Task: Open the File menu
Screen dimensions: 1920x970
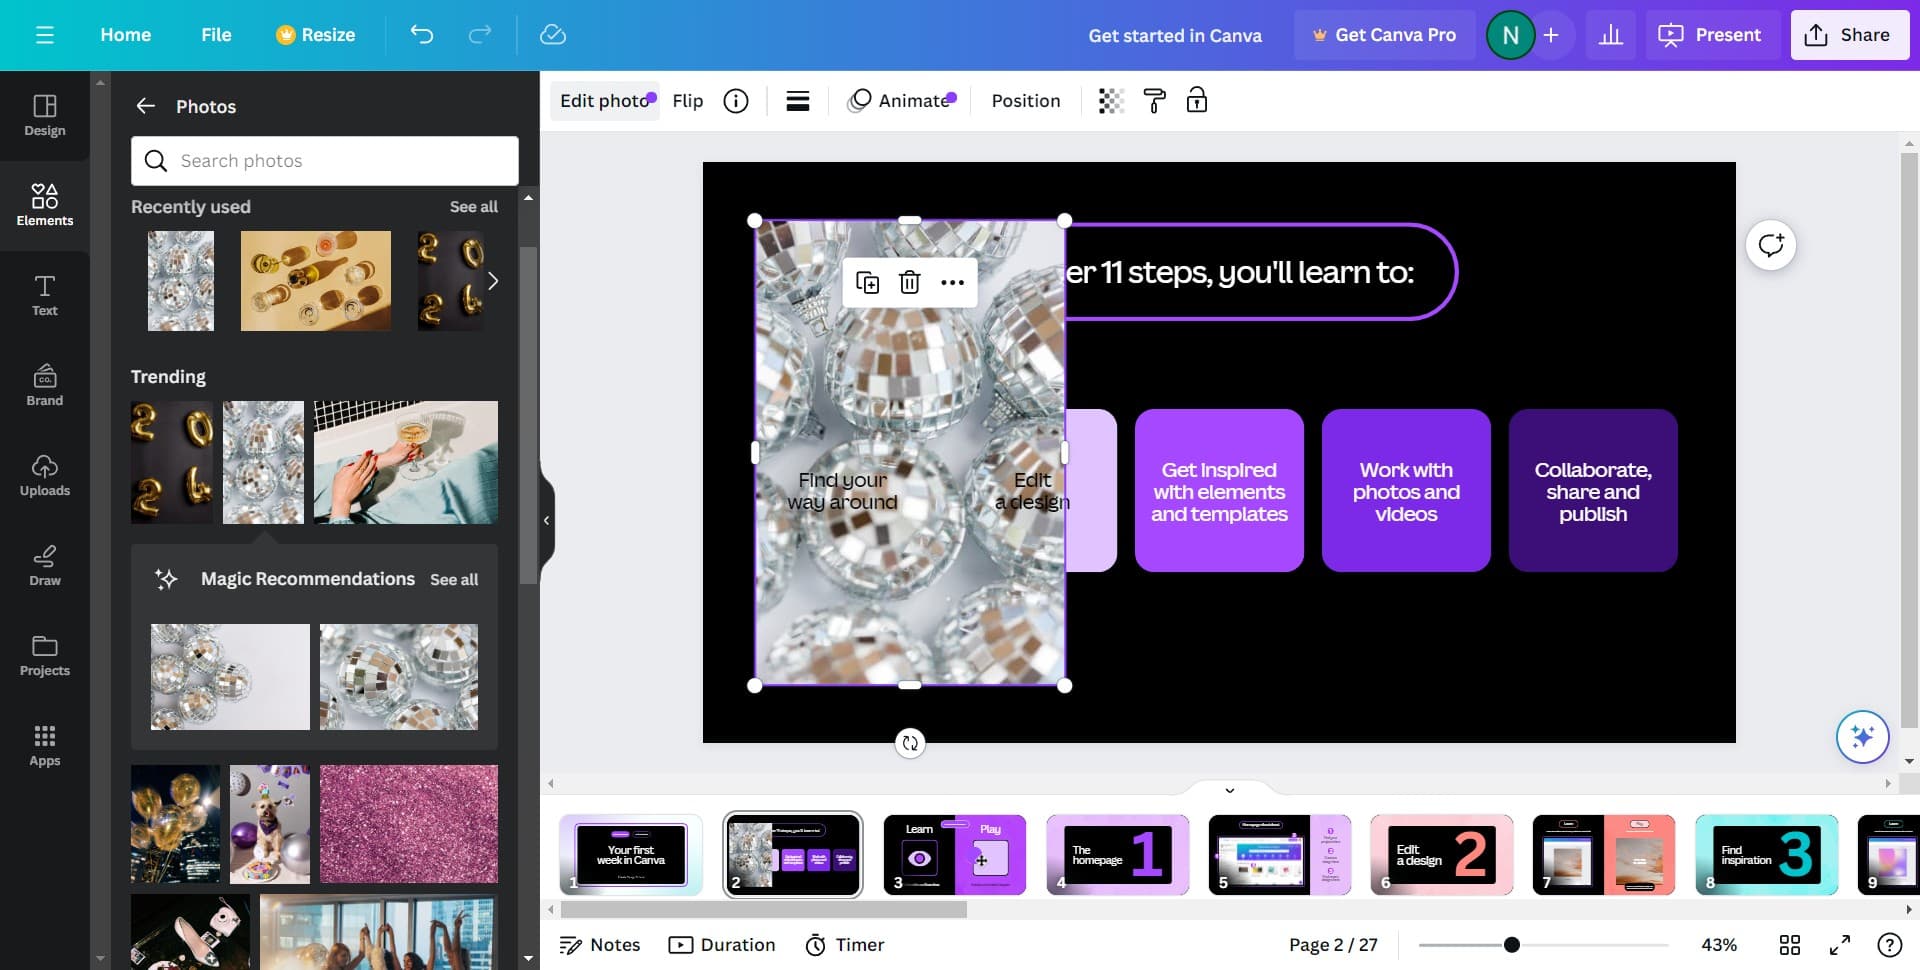Action: [x=216, y=35]
